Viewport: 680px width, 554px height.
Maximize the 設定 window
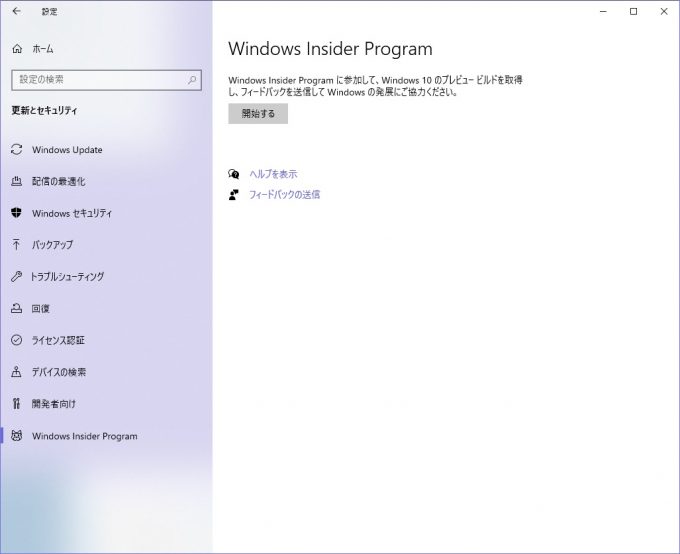[x=633, y=12]
